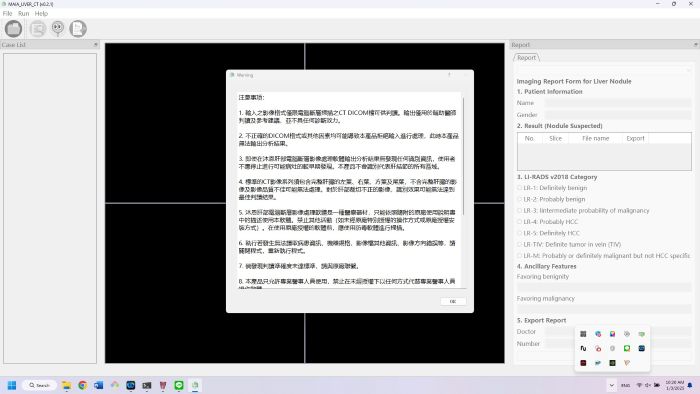Open the Run menu
700x394 pixels.
24,14
